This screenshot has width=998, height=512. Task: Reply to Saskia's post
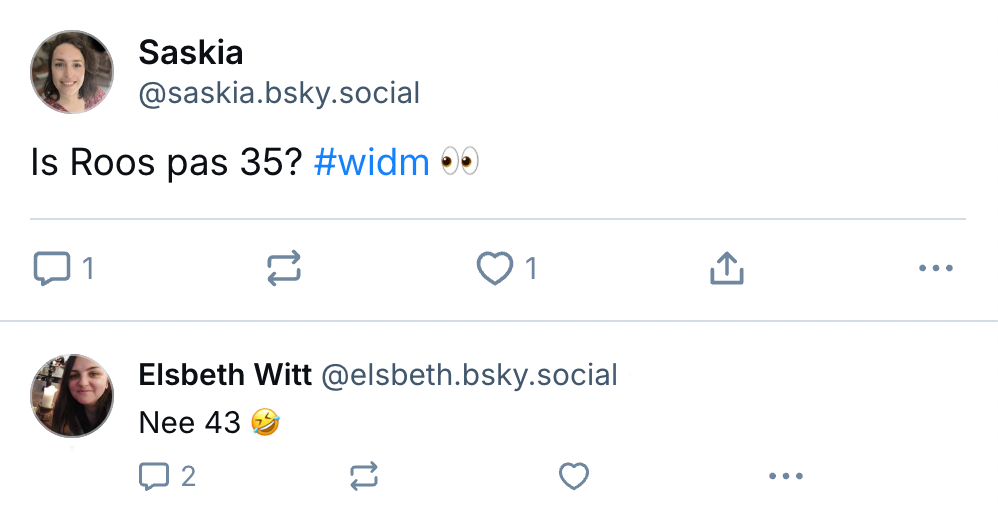52,268
